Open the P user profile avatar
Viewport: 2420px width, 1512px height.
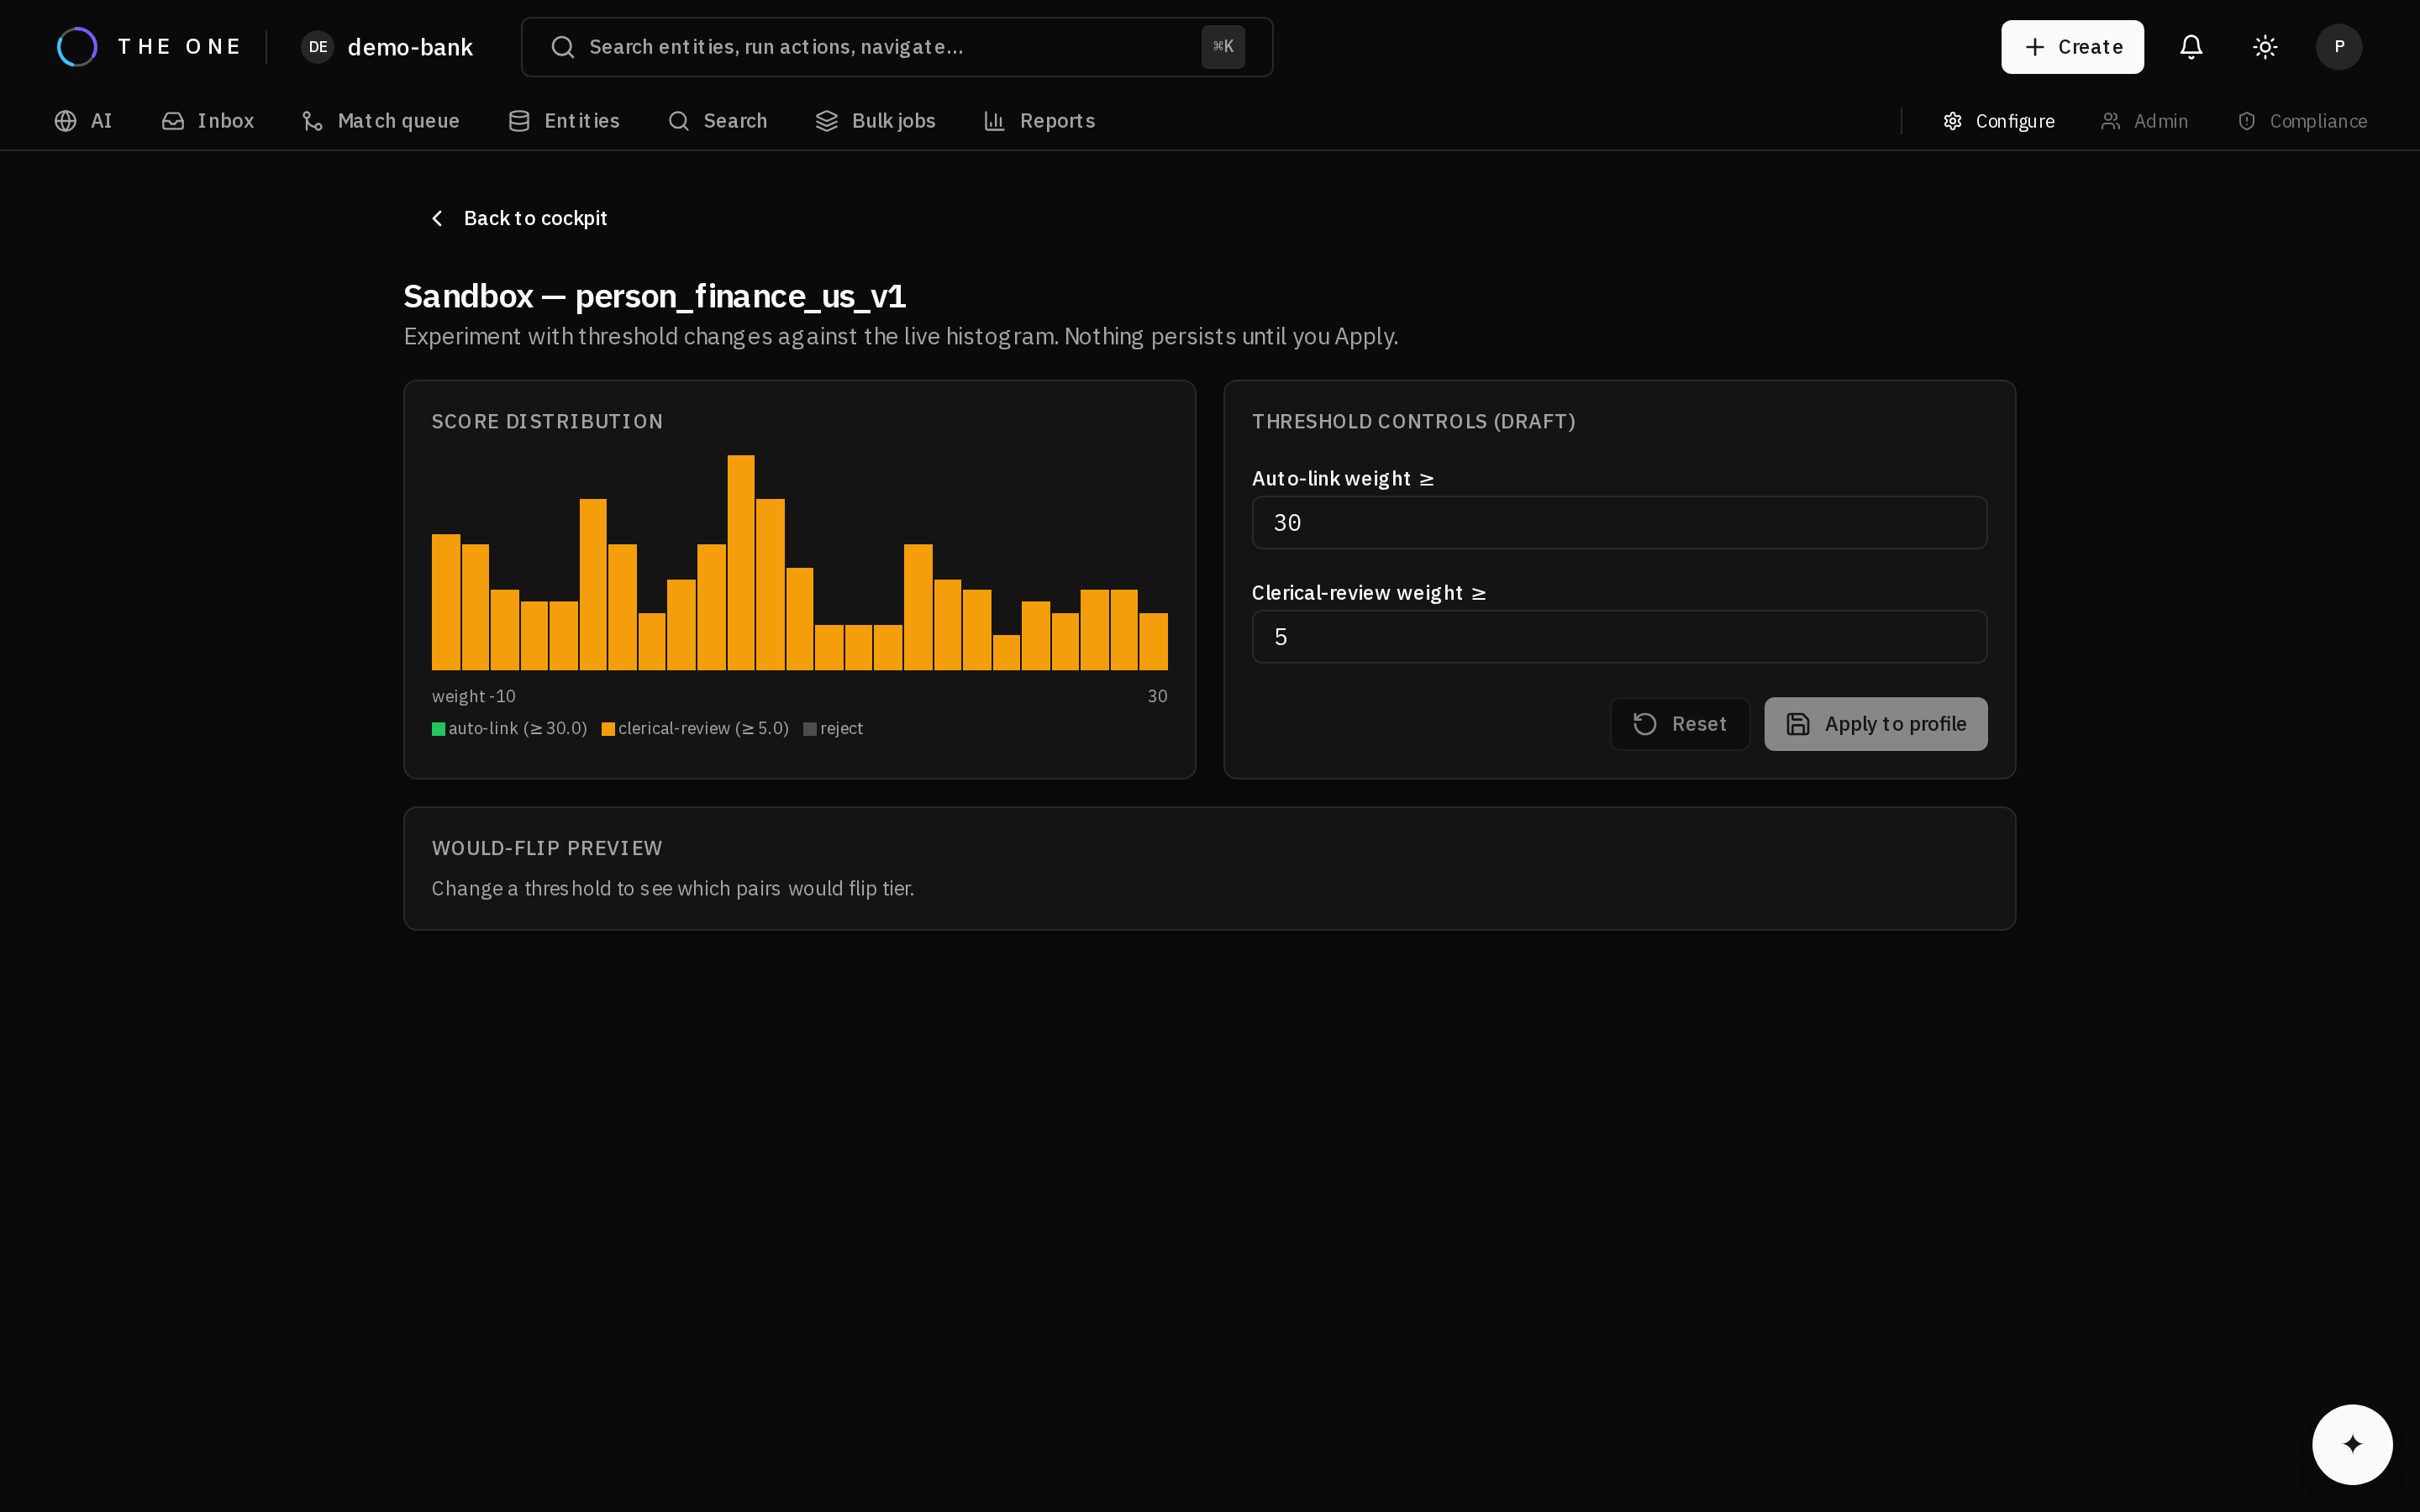[2339, 47]
